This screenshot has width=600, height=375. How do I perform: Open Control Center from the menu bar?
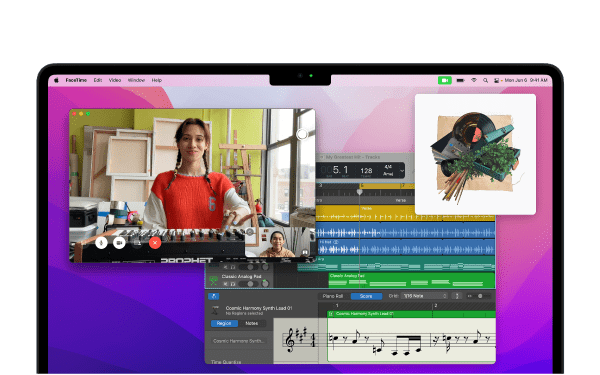(496, 80)
